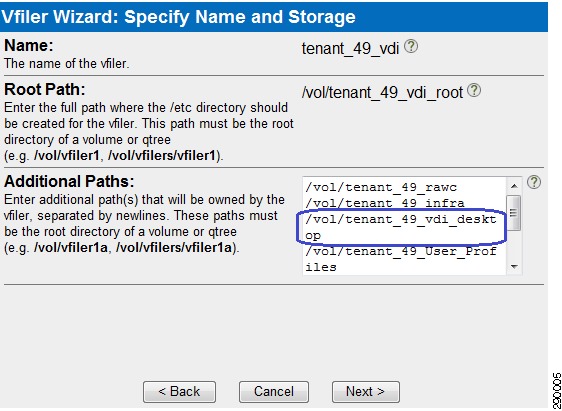The image size is (562, 411).
Task: Click the /vol/tenant_49_vdi_root path value
Action: point(382,93)
